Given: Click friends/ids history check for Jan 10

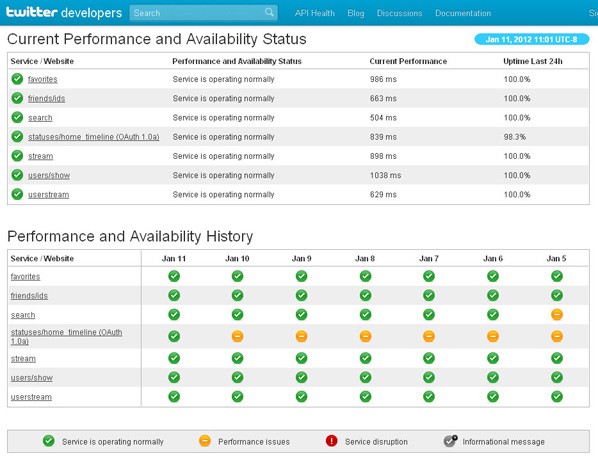Looking at the screenshot, I should pyautogui.click(x=237, y=295).
